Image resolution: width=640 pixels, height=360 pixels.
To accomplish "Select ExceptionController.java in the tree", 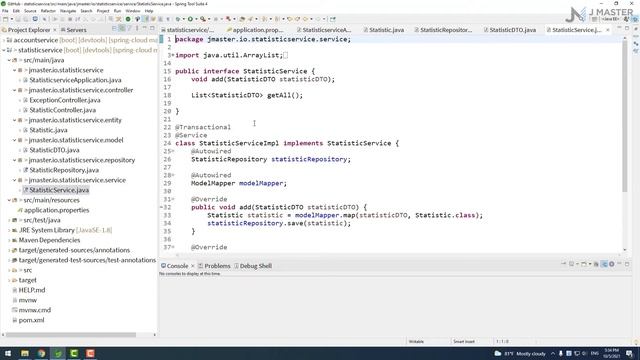I will [64, 100].
